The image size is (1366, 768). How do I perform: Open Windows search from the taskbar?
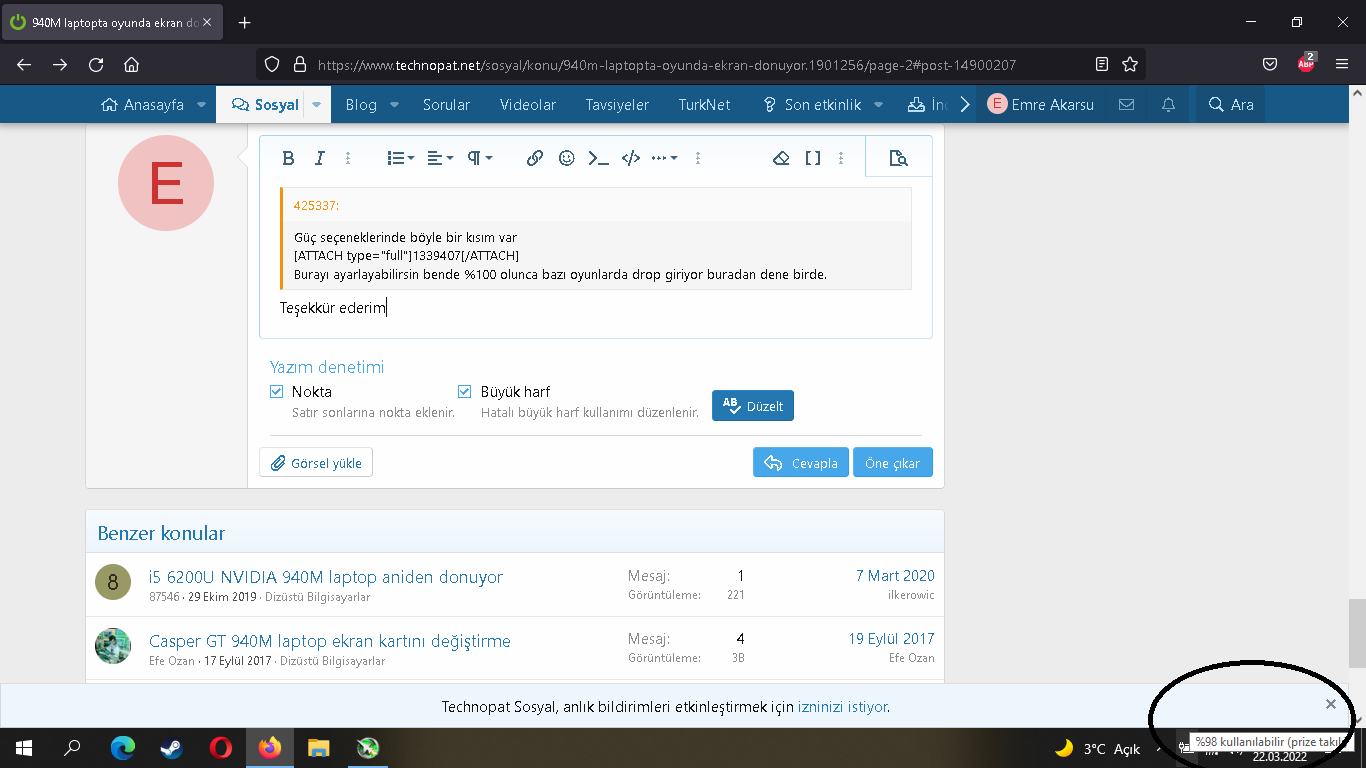tap(73, 748)
